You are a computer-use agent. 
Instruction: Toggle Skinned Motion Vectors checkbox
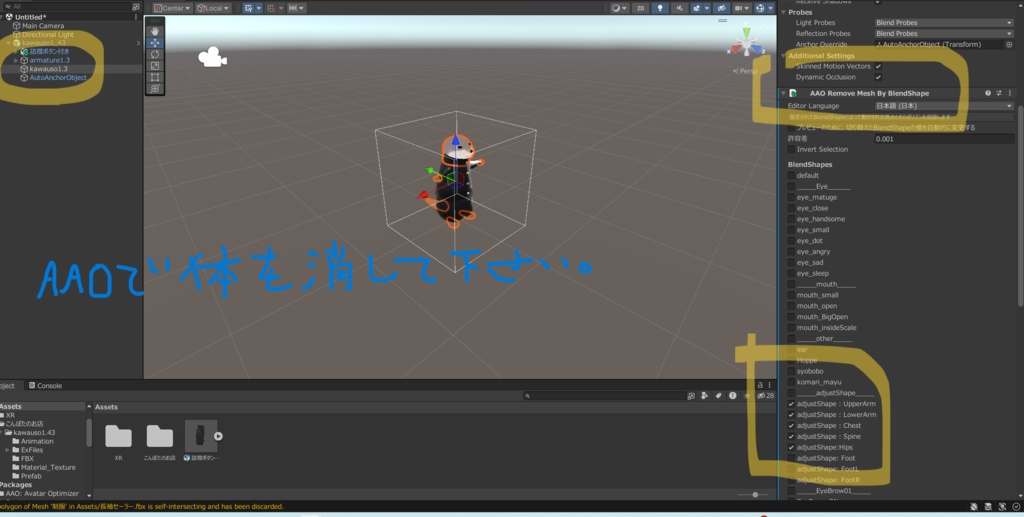point(878,66)
